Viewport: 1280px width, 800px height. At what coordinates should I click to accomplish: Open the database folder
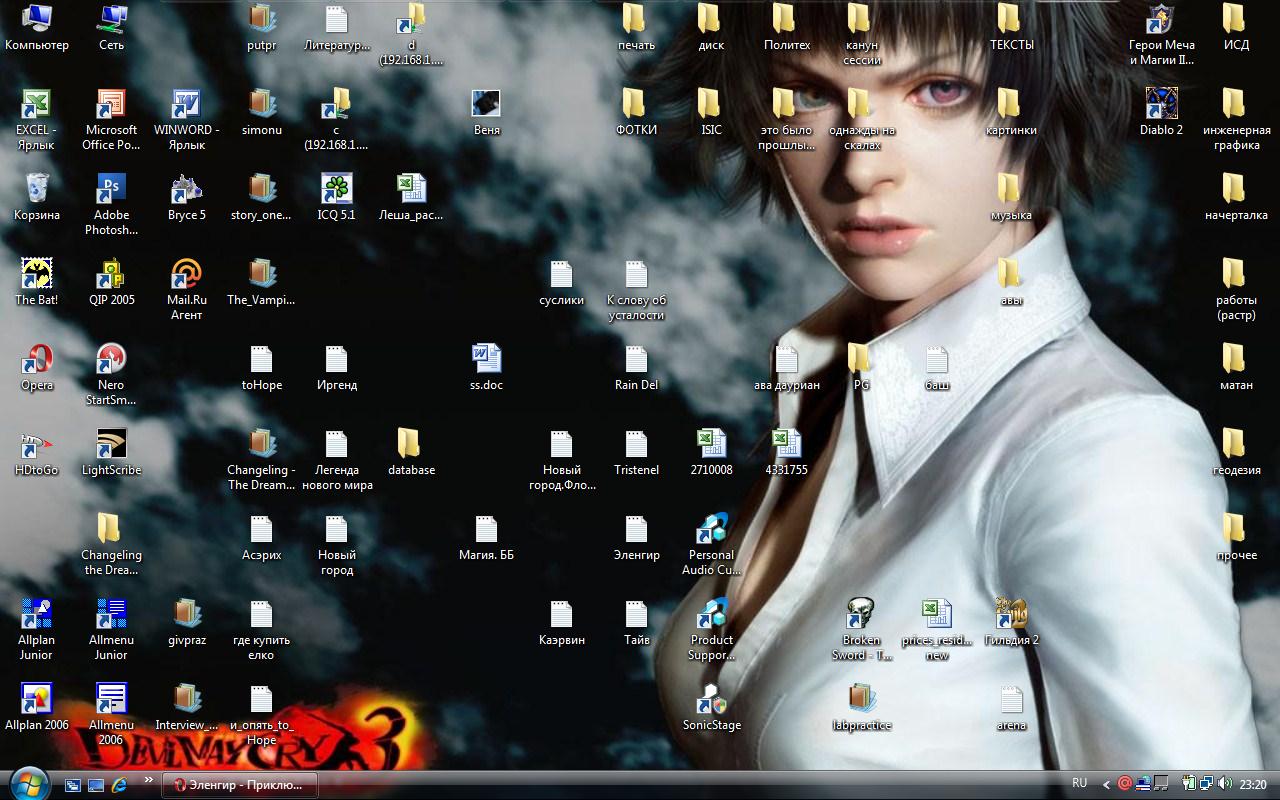click(x=411, y=452)
